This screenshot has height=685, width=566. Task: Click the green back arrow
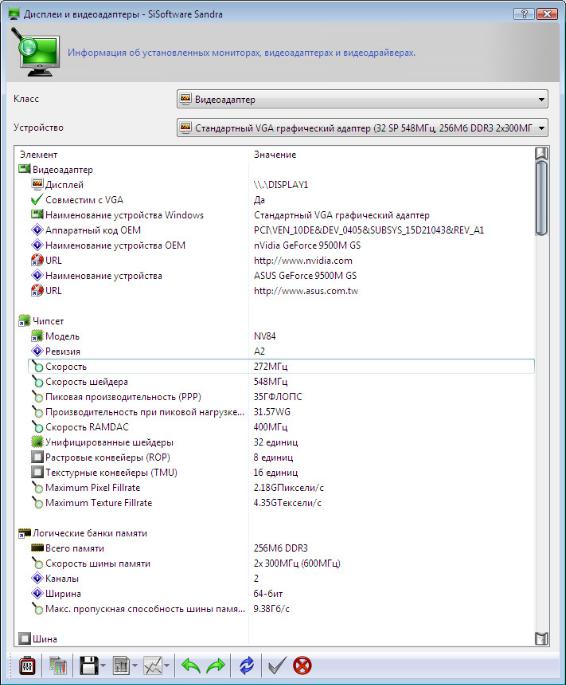point(191,666)
